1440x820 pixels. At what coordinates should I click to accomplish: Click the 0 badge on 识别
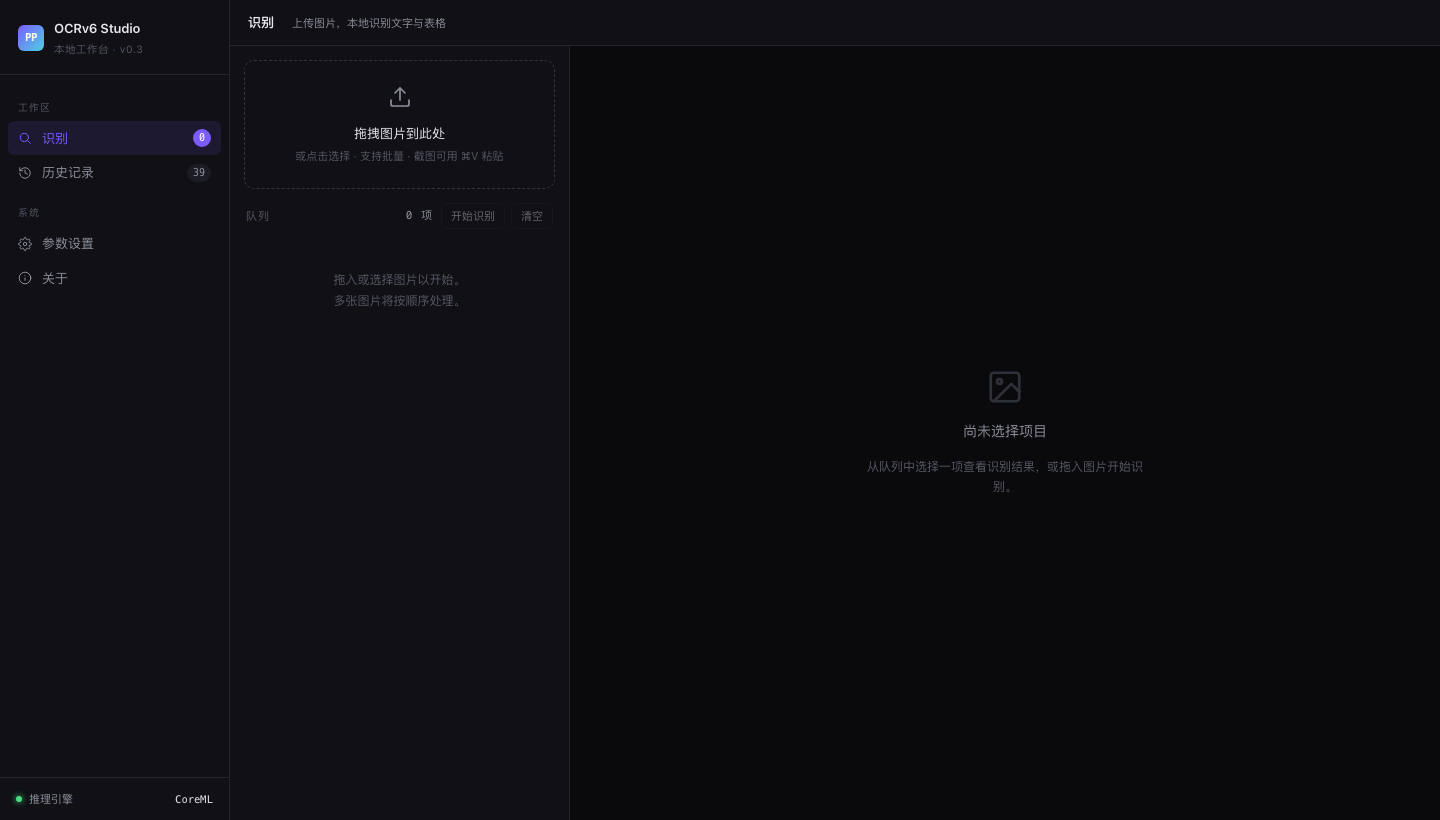(202, 138)
